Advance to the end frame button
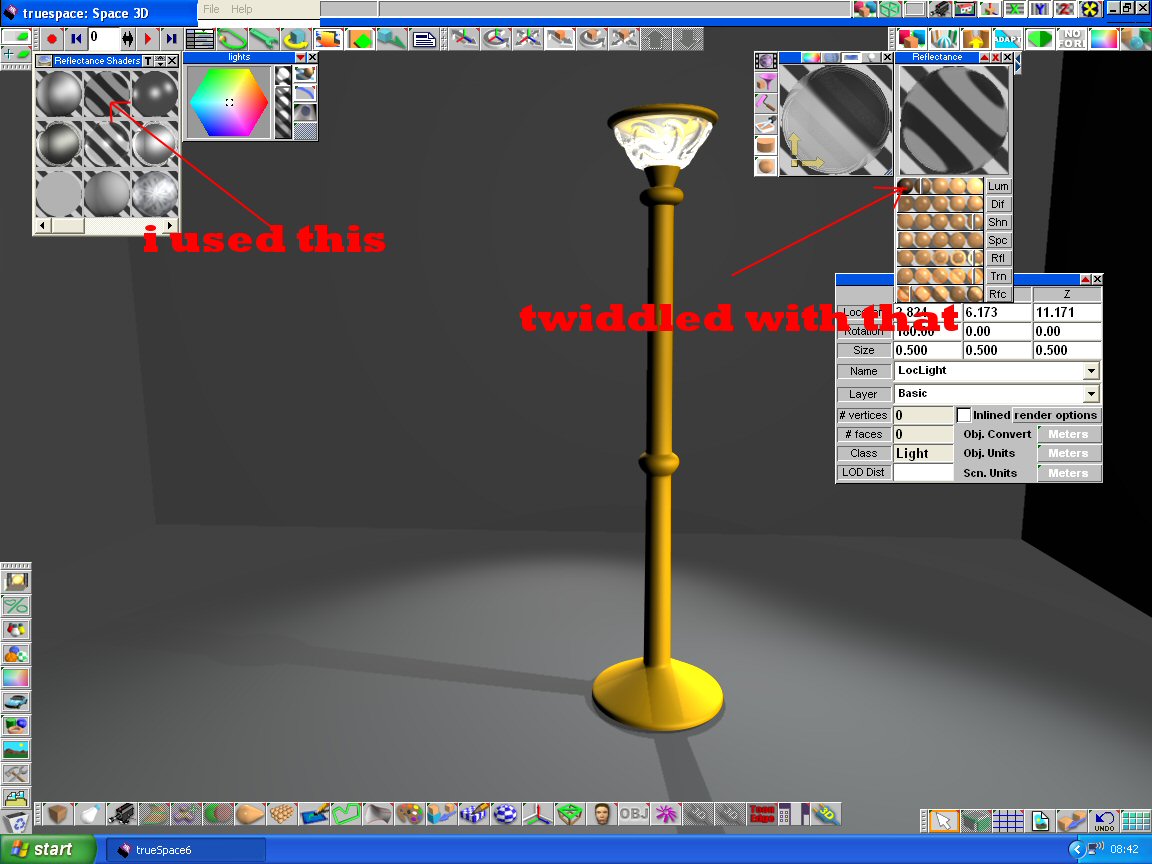1152x864 pixels. point(171,38)
